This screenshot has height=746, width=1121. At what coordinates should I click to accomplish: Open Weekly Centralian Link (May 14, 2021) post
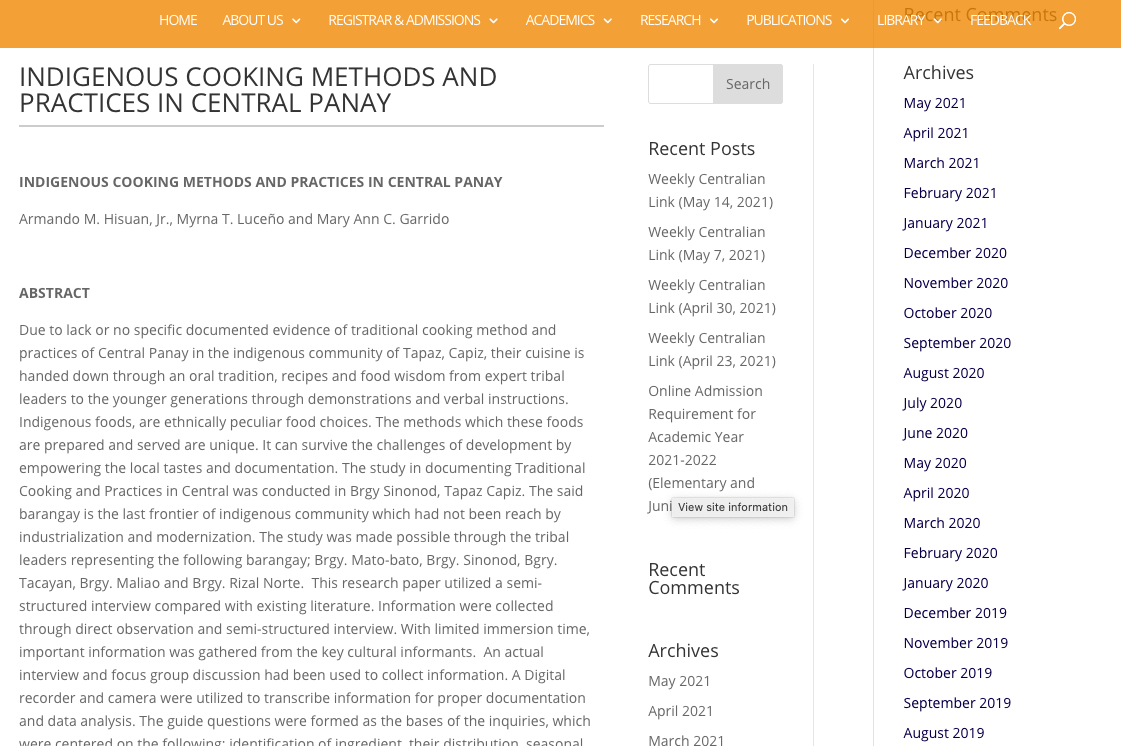[x=711, y=190]
